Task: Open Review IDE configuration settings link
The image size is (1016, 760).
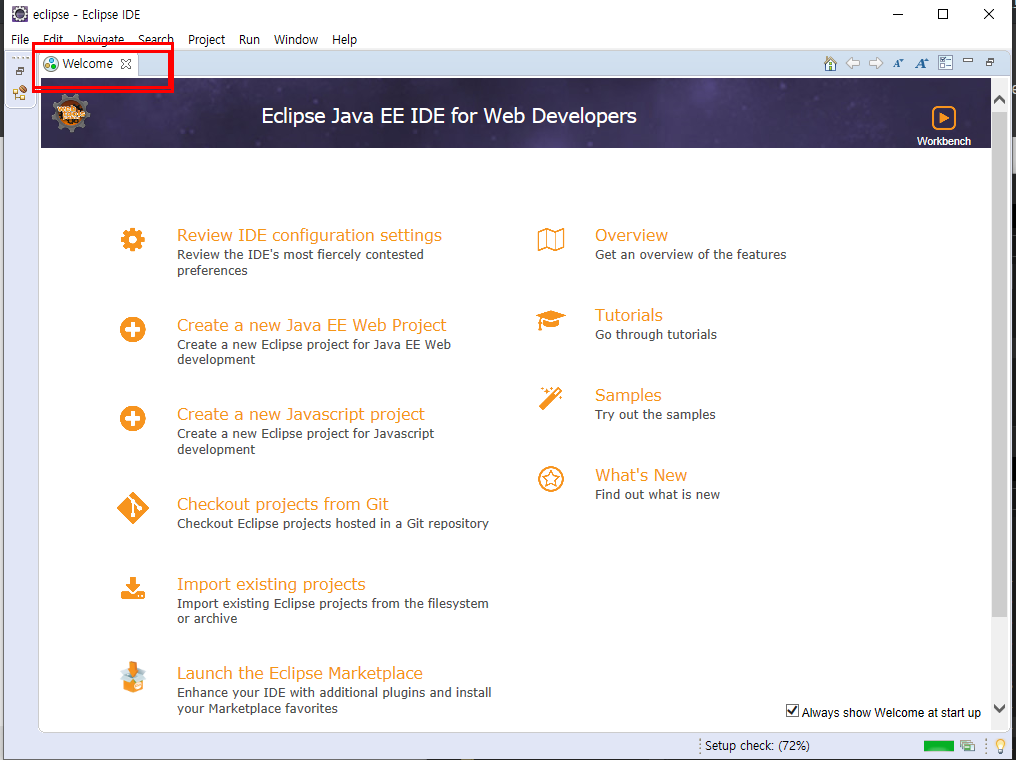Action: coord(309,235)
